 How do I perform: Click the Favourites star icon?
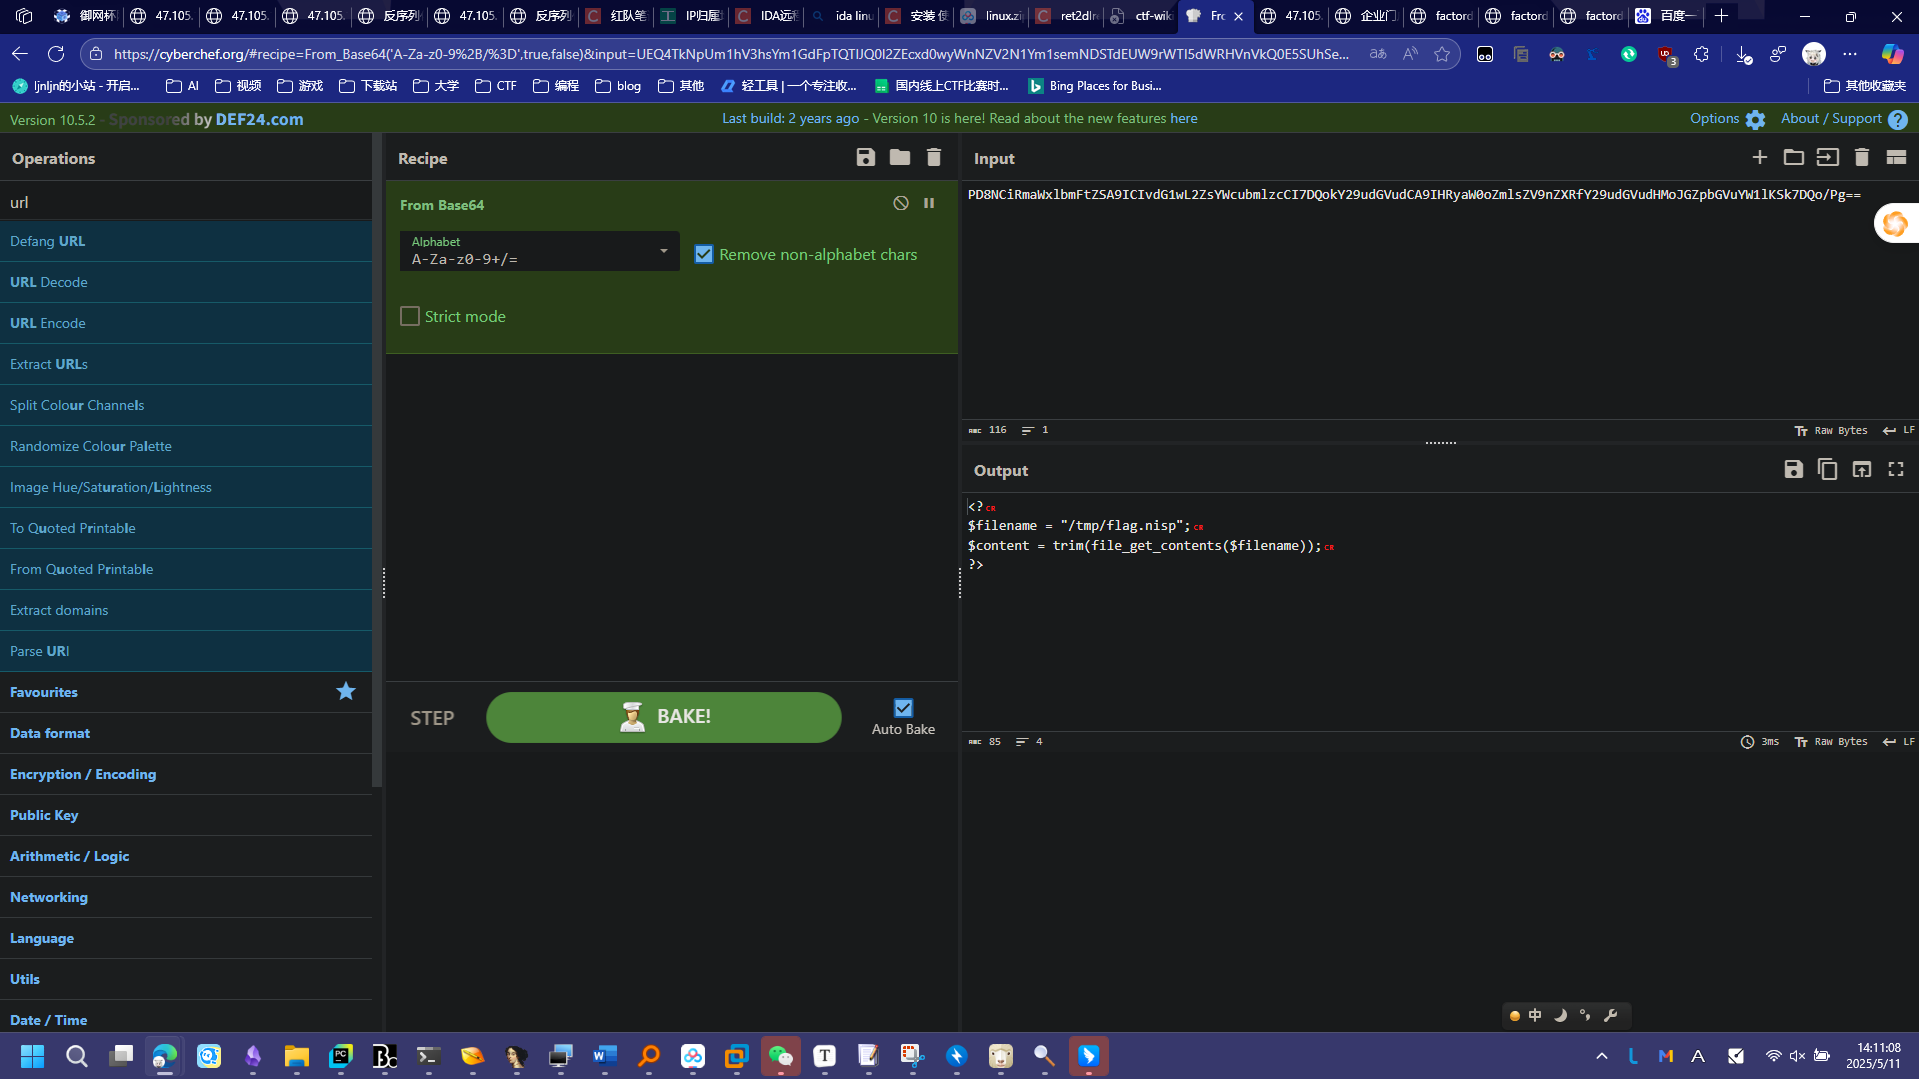click(346, 691)
